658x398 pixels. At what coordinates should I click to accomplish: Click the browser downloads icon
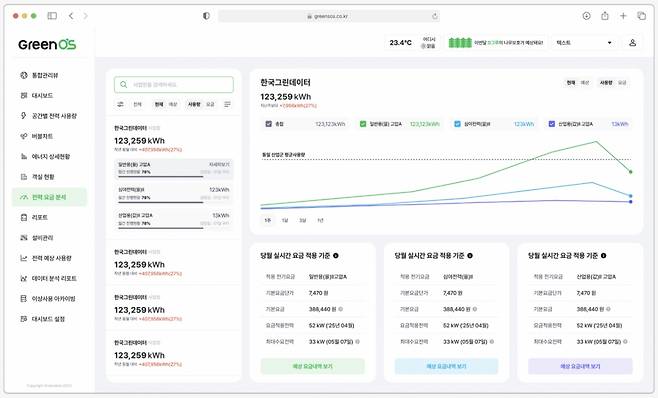(x=586, y=16)
